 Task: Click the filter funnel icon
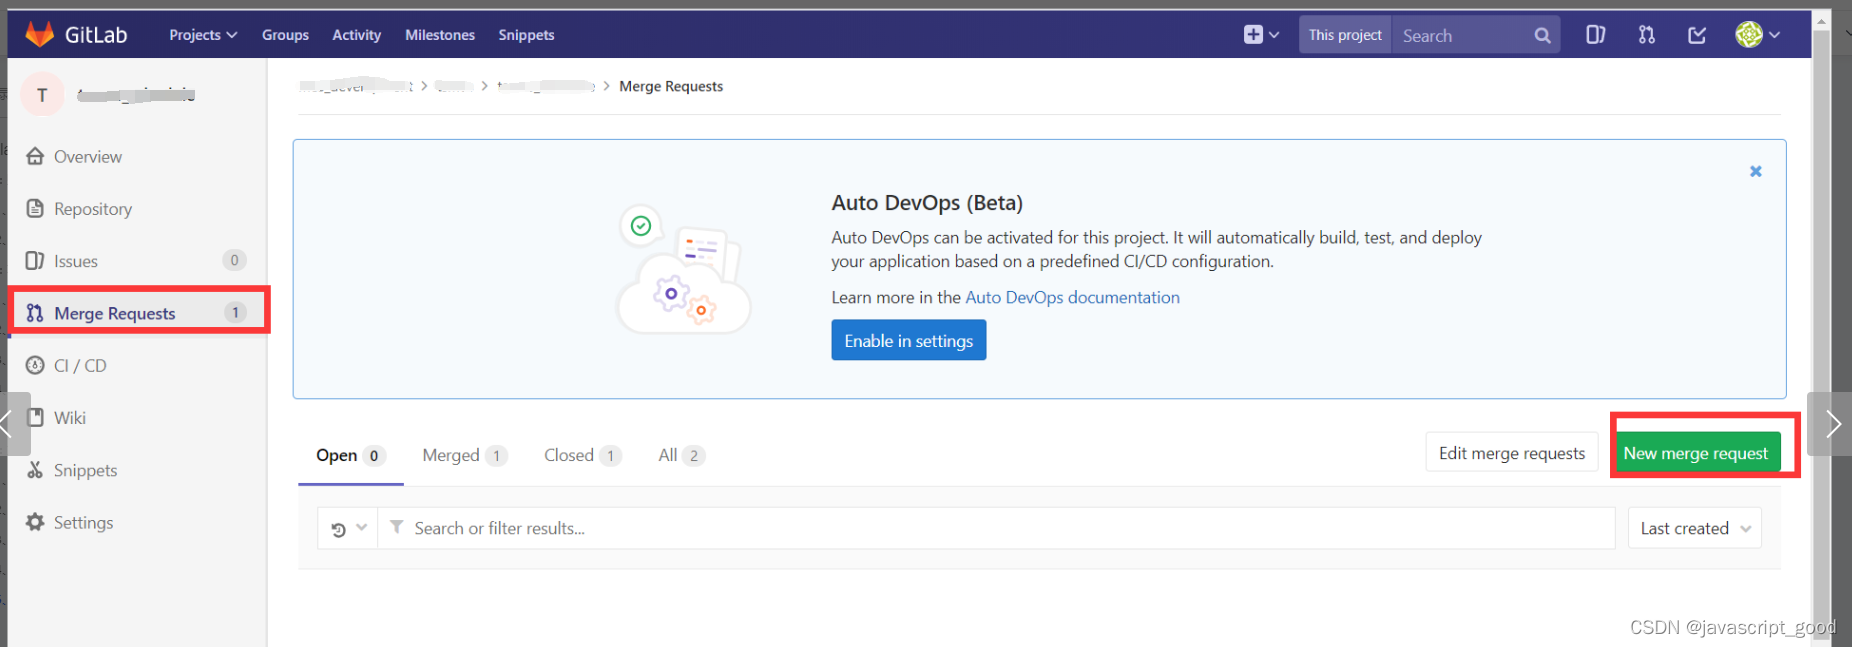pyautogui.click(x=397, y=527)
